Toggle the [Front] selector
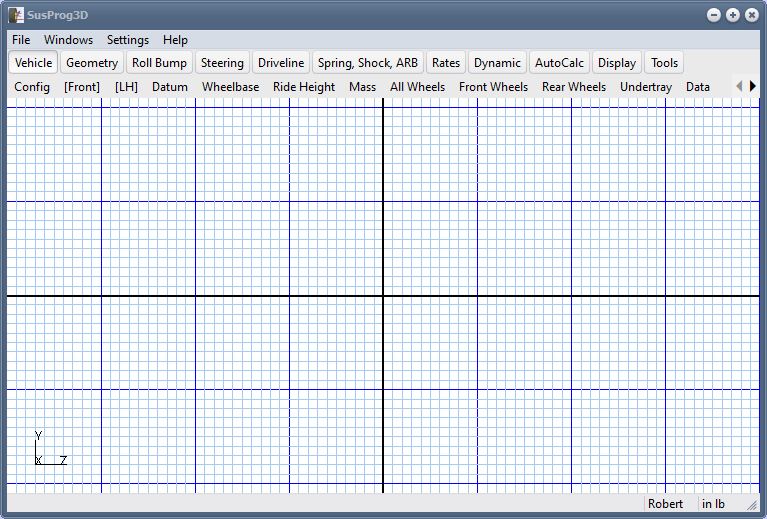 tap(82, 87)
